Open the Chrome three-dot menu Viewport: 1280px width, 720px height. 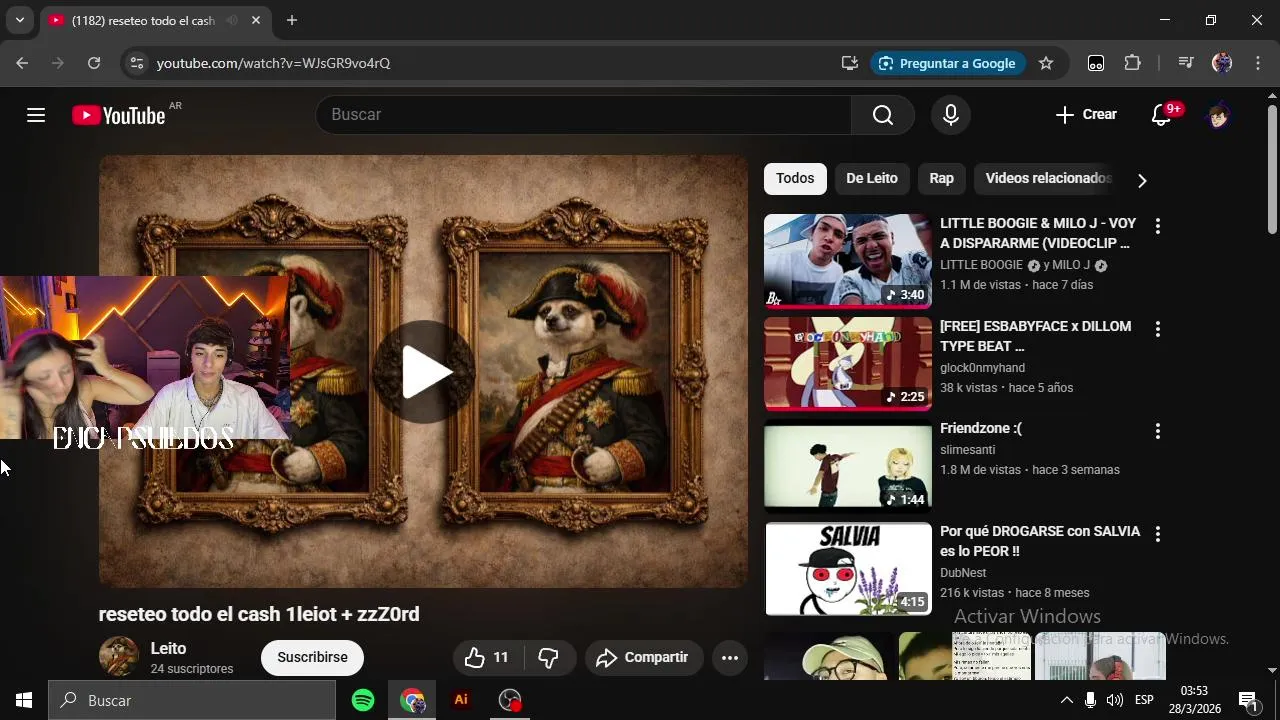click(x=1258, y=63)
